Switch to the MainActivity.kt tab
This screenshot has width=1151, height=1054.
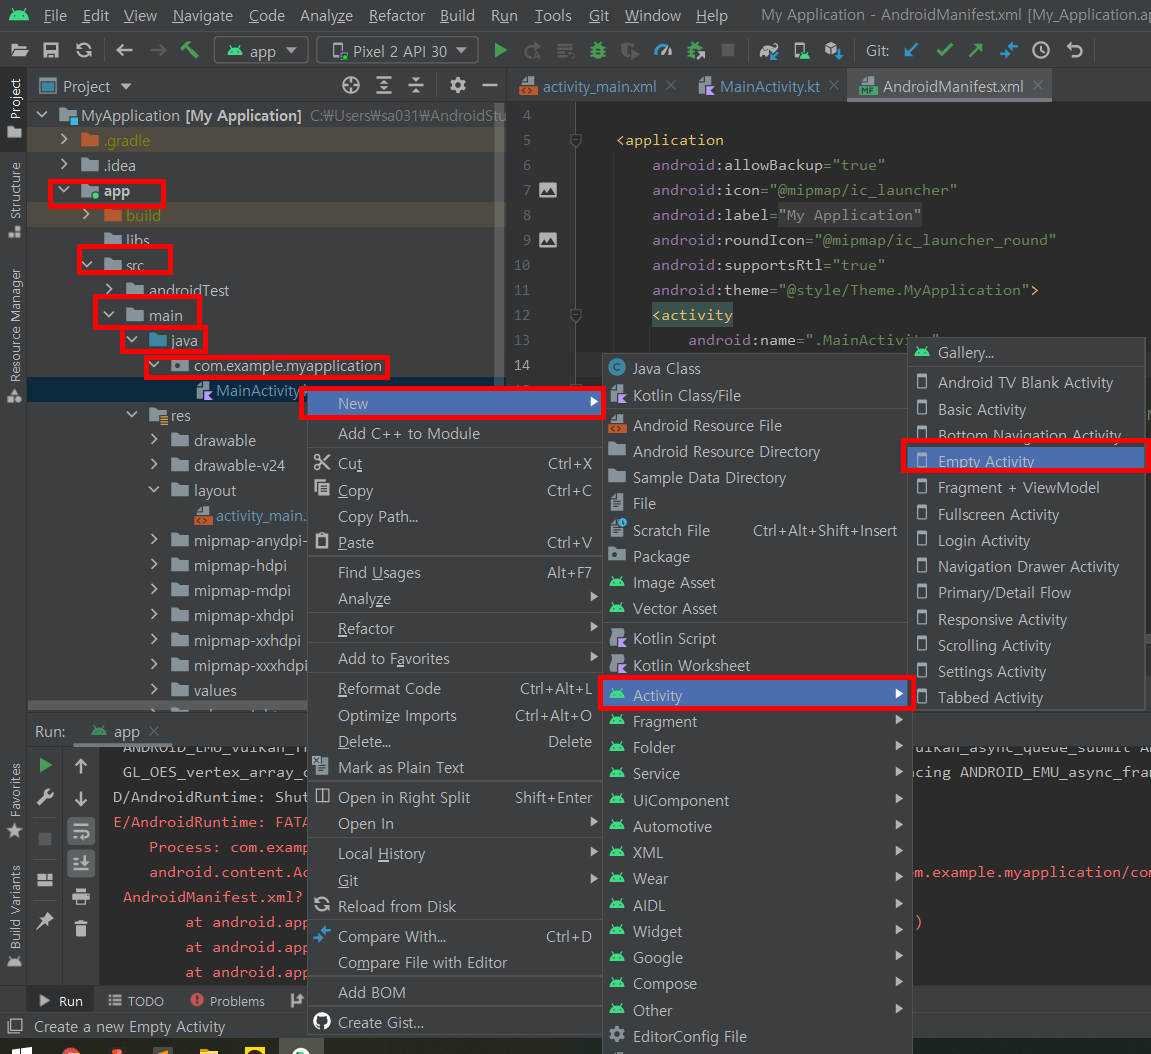tap(769, 87)
